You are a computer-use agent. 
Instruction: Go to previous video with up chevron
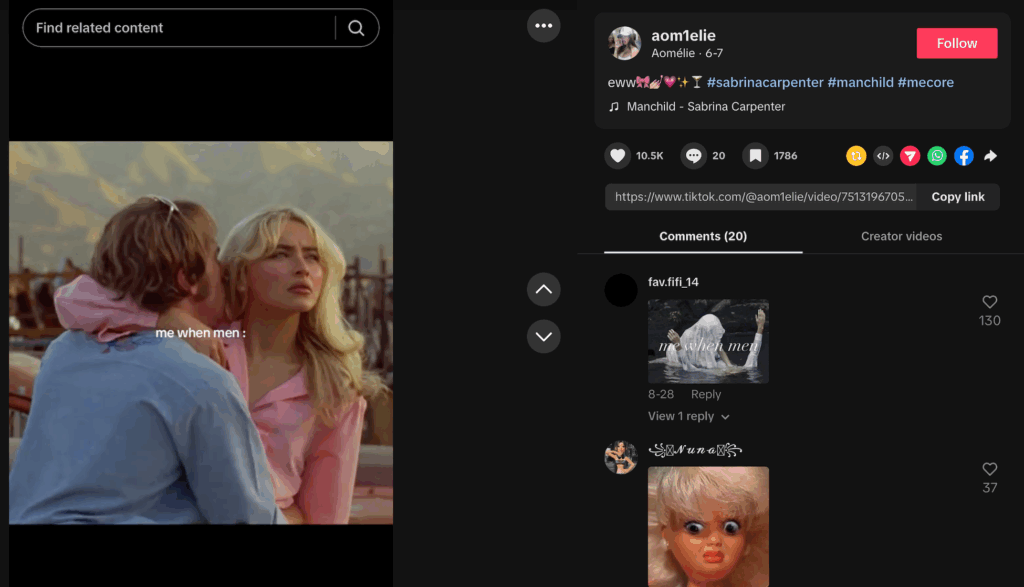[x=544, y=290]
